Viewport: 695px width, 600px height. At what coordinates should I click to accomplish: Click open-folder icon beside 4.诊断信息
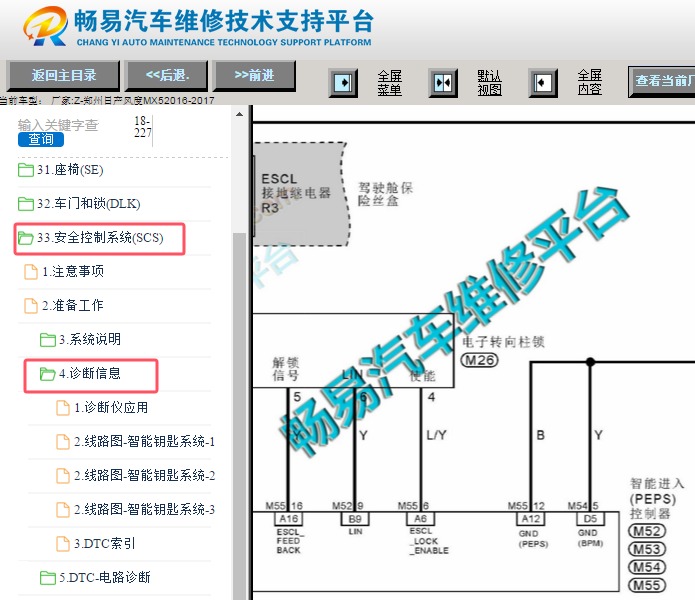(x=48, y=374)
